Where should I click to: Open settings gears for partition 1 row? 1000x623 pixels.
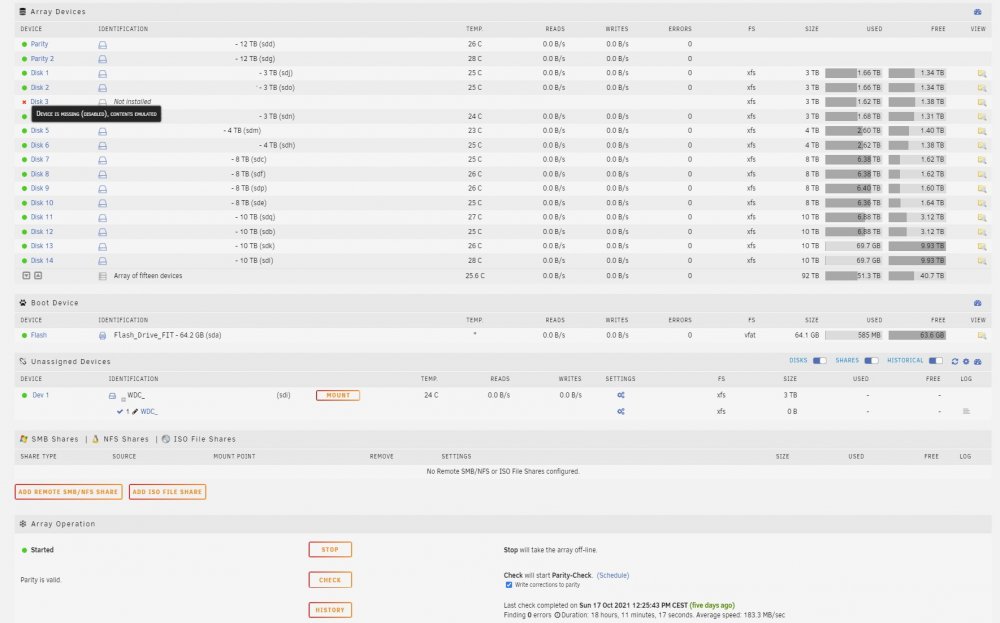pos(621,412)
